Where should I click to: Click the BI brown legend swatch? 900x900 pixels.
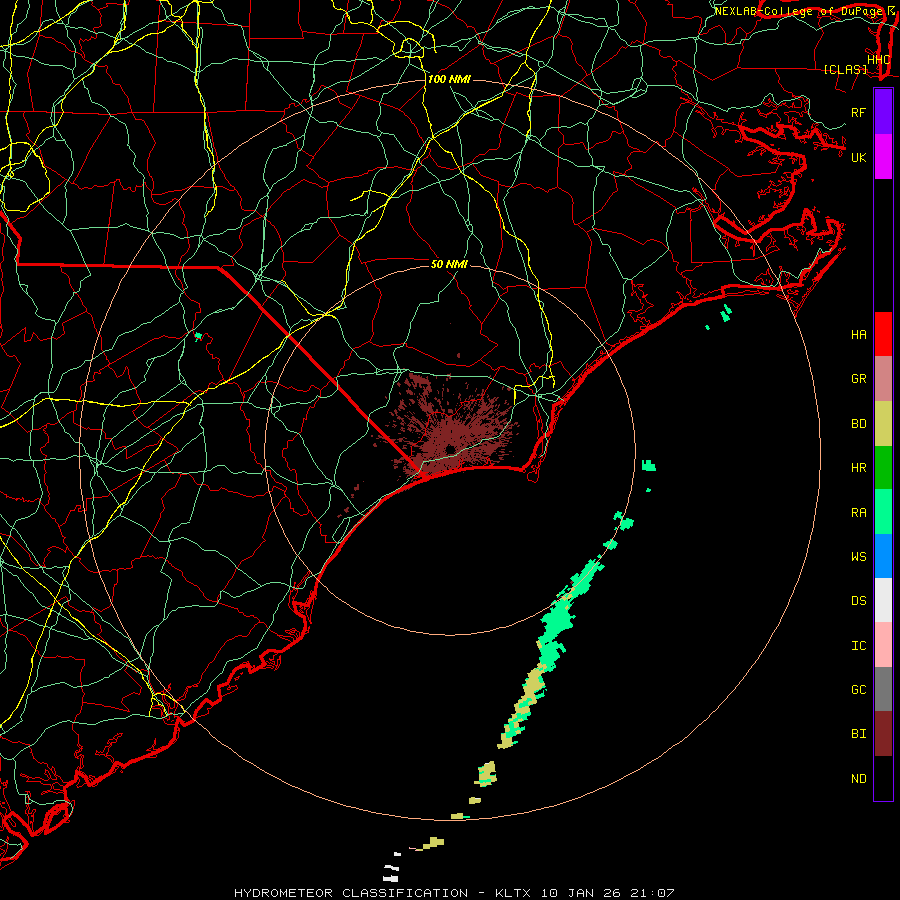click(883, 734)
